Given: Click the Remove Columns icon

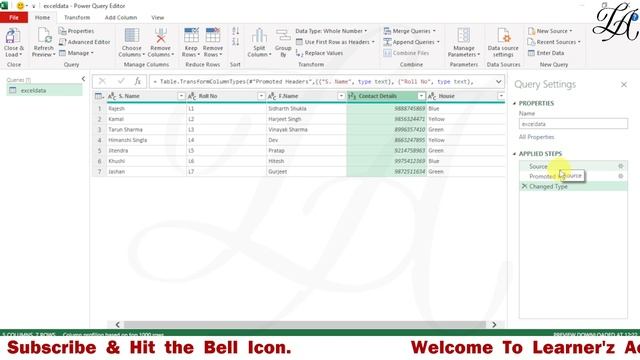Looking at the screenshot, I should (160, 36).
